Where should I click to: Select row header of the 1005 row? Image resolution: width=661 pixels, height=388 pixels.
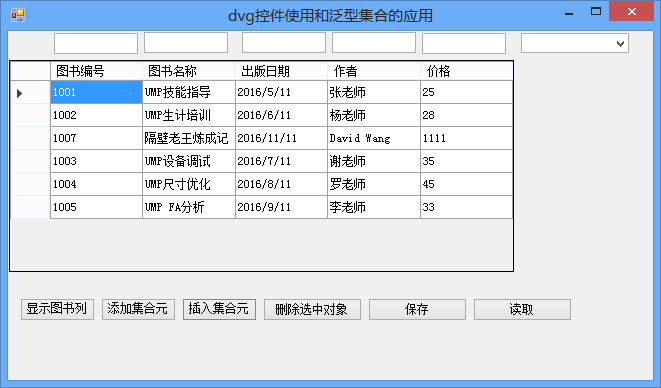pos(30,207)
